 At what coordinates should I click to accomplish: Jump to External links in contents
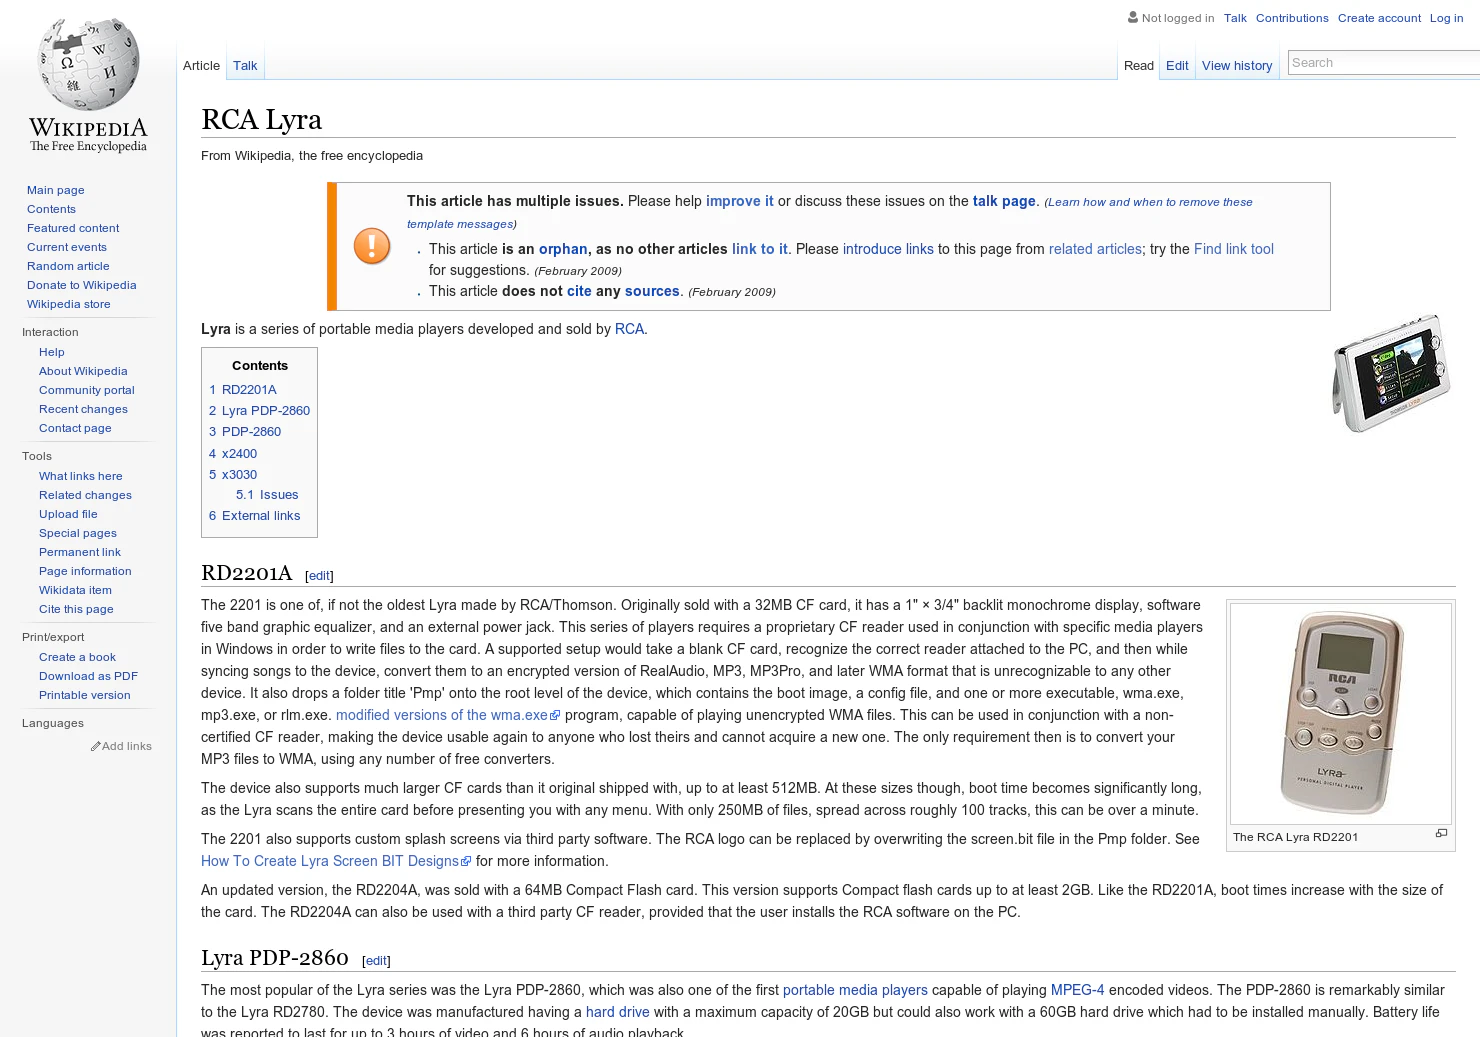click(255, 516)
